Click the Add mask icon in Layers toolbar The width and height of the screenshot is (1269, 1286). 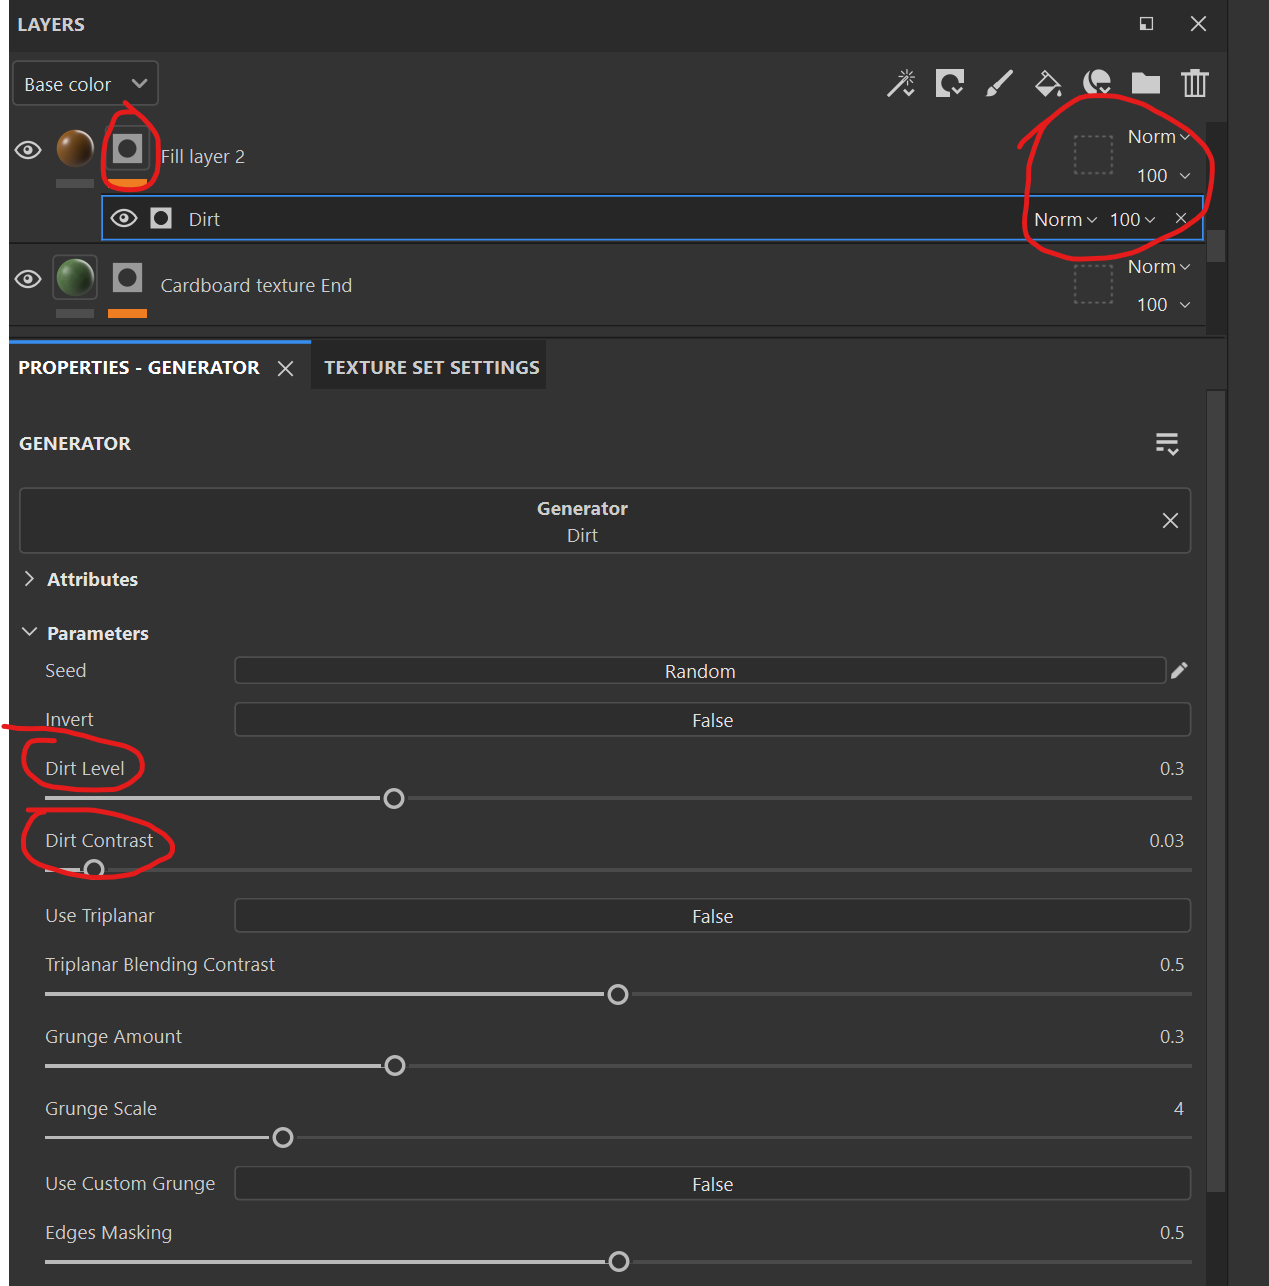click(x=950, y=83)
